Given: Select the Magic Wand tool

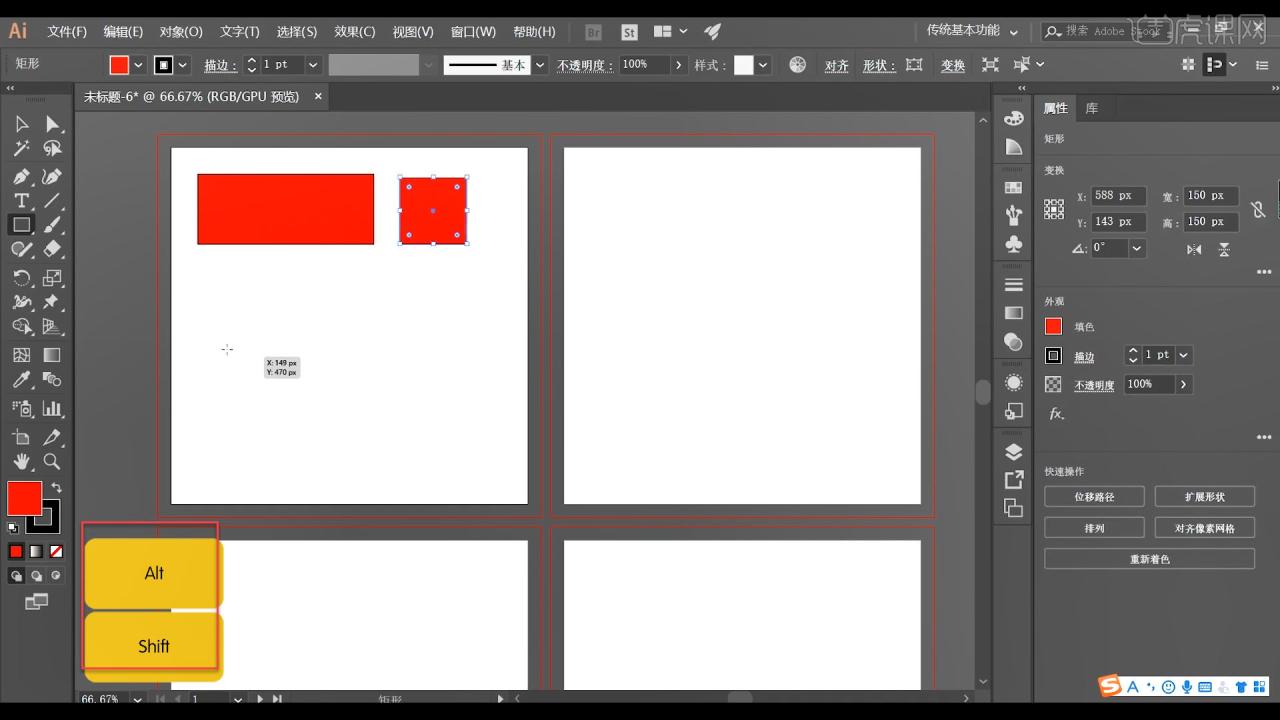Looking at the screenshot, I should coord(21,149).
